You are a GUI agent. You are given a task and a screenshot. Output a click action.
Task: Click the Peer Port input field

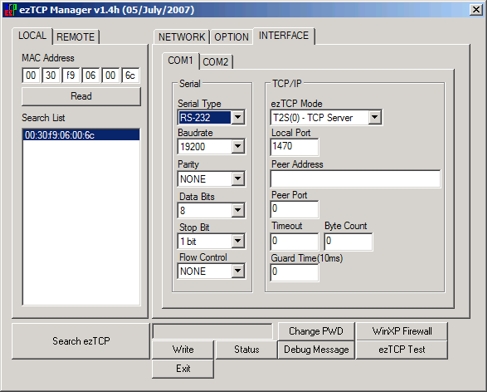tap(294, 209)
